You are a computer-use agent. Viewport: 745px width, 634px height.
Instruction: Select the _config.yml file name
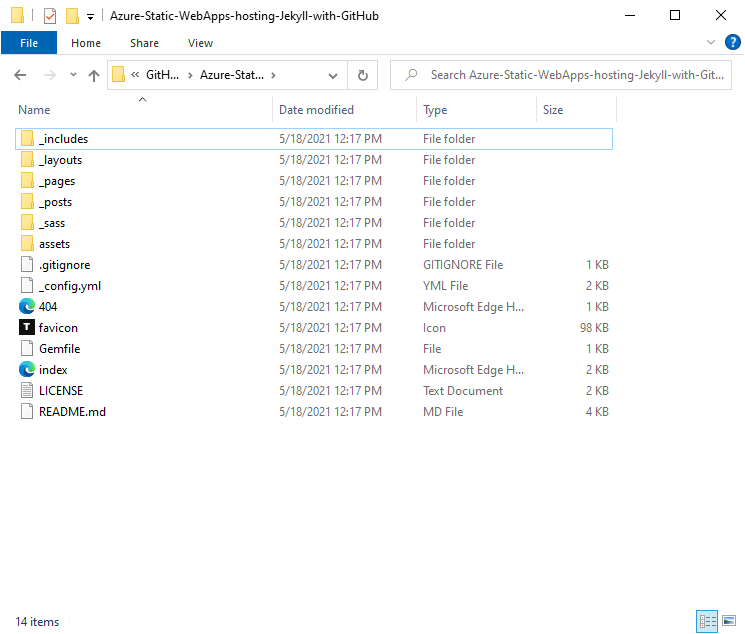click(70, 286)
